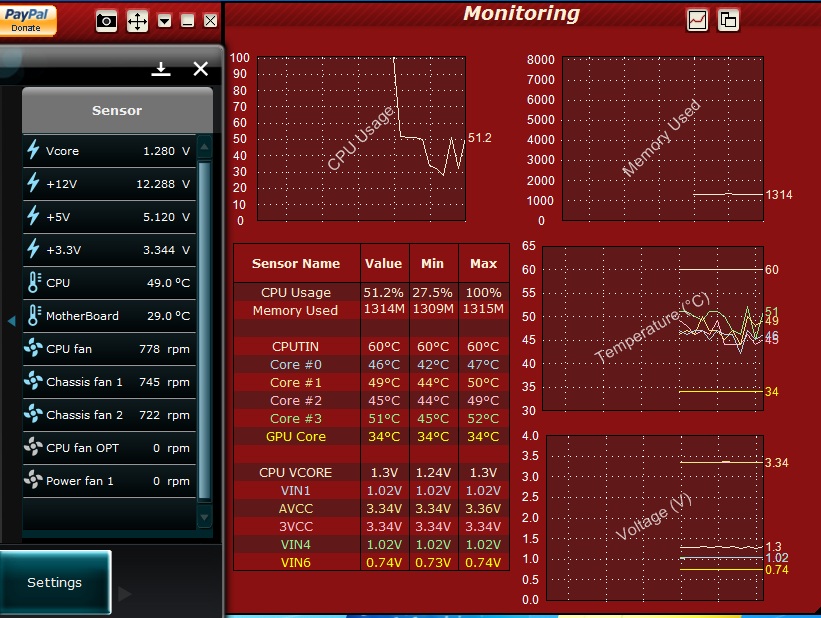Click the PayPal Donate button
The width and height of the screenshot is (821, 618).
(27, 19)
